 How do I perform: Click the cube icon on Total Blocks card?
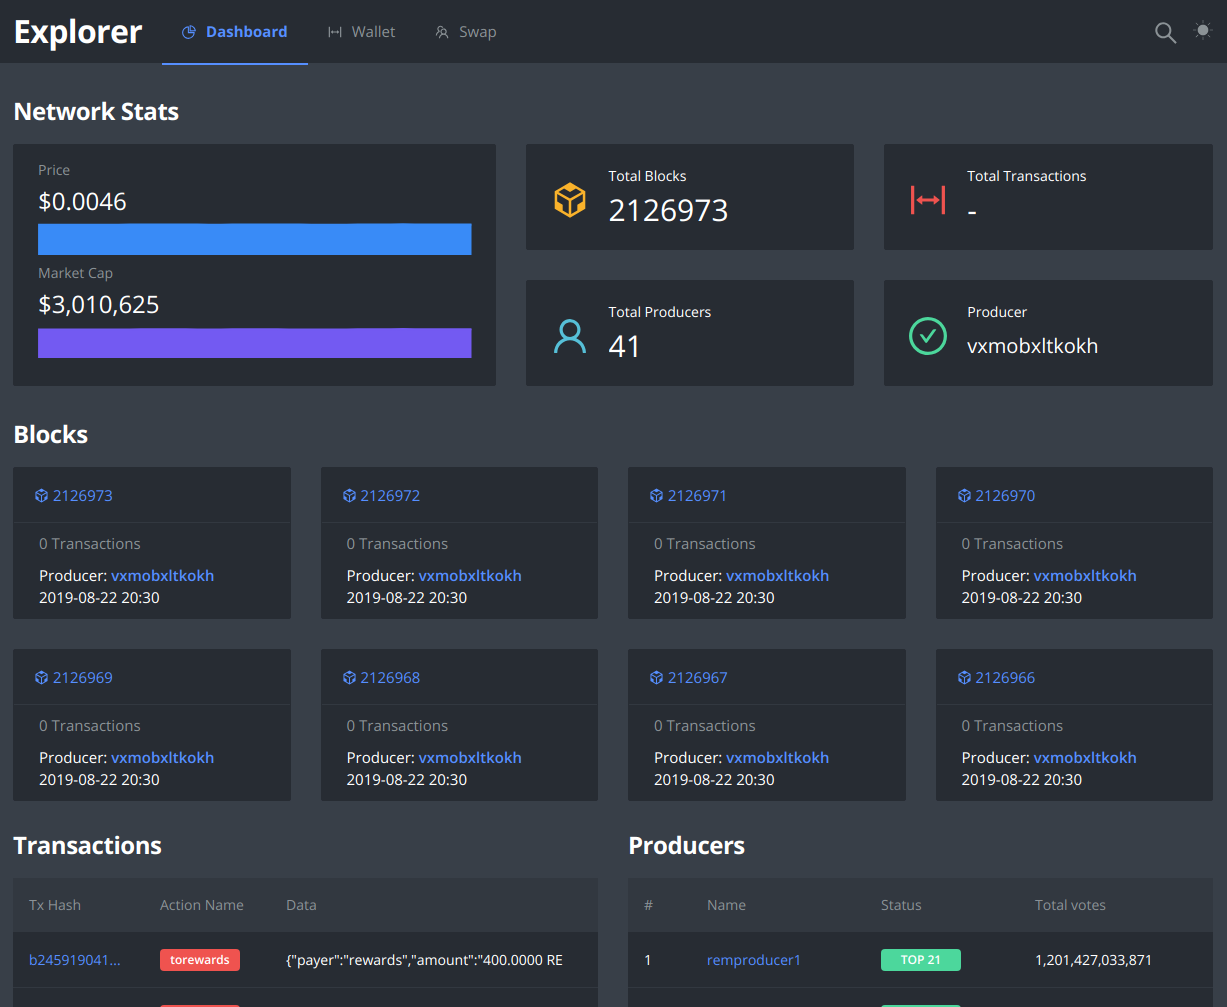pyautogui.click(x=570, y=199)
